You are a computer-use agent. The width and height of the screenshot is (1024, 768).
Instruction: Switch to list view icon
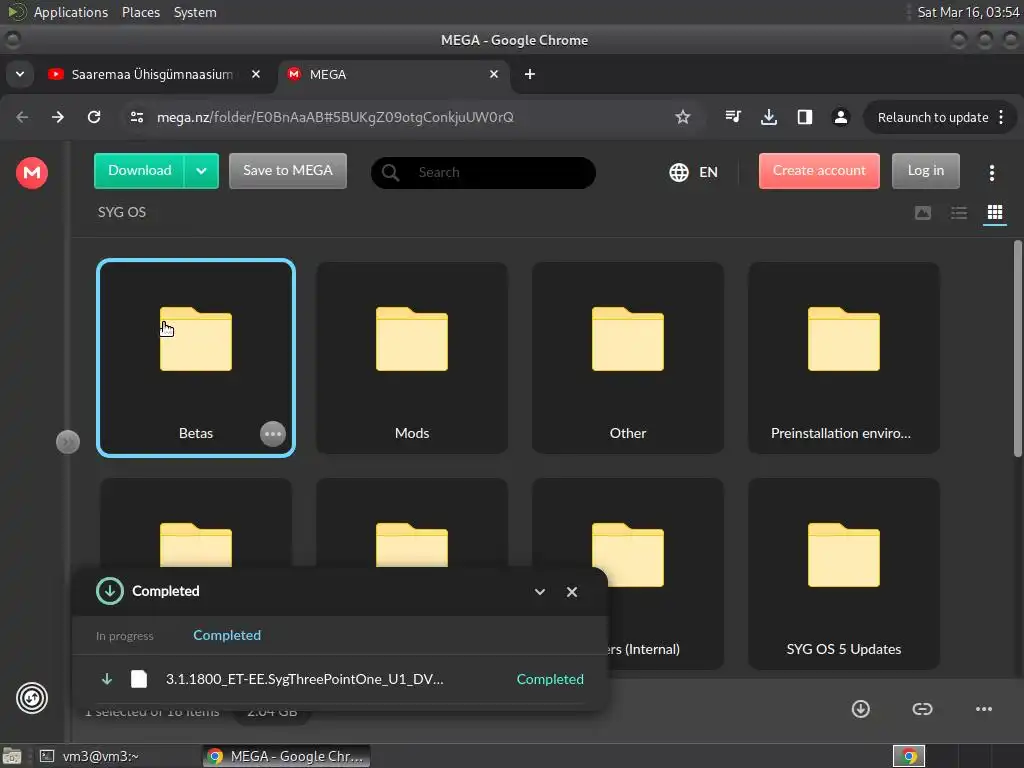(959, 213)
